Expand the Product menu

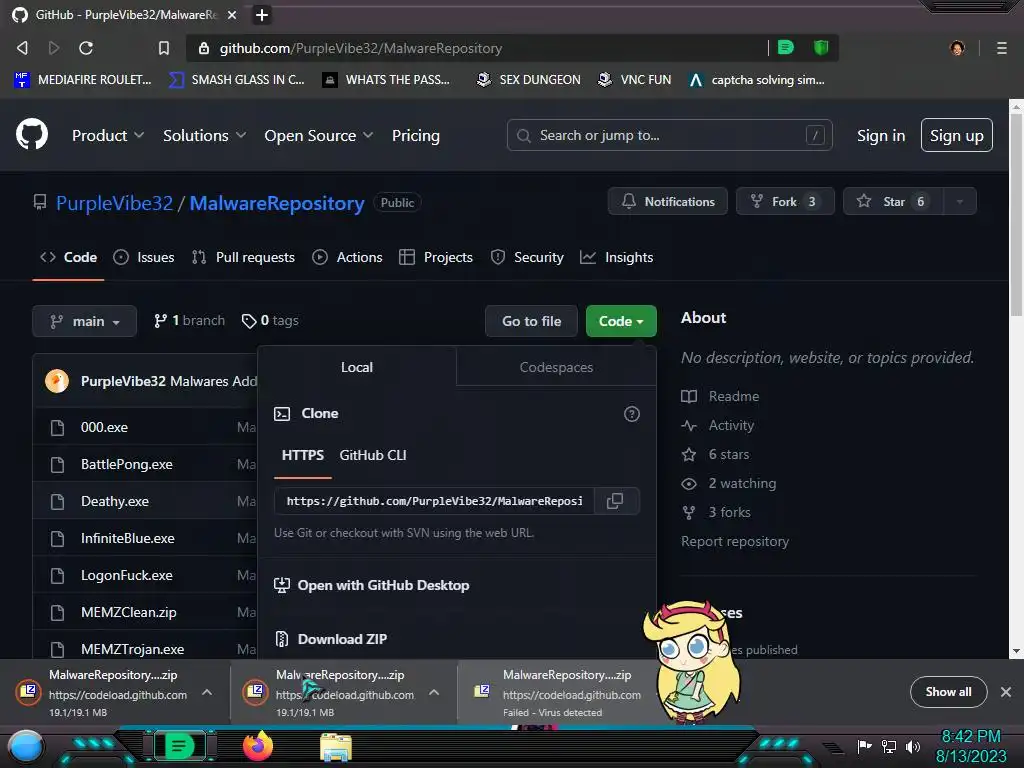pyautogui.click(x=108, y=135)
